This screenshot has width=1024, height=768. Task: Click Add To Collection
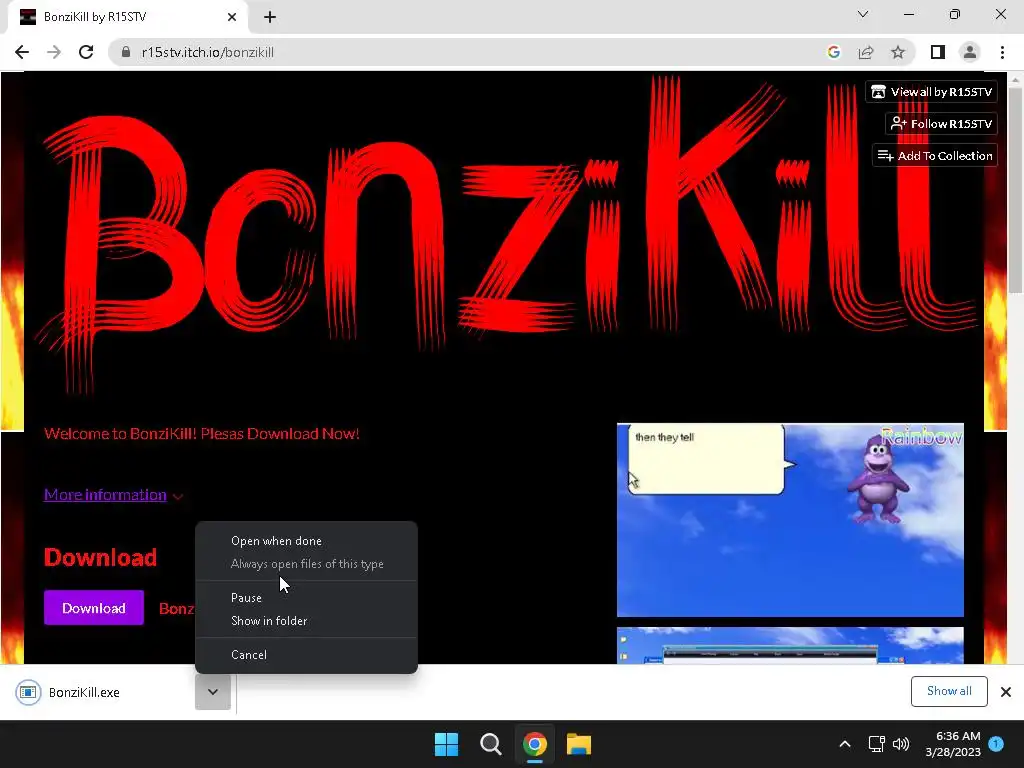tap(935, 155)
